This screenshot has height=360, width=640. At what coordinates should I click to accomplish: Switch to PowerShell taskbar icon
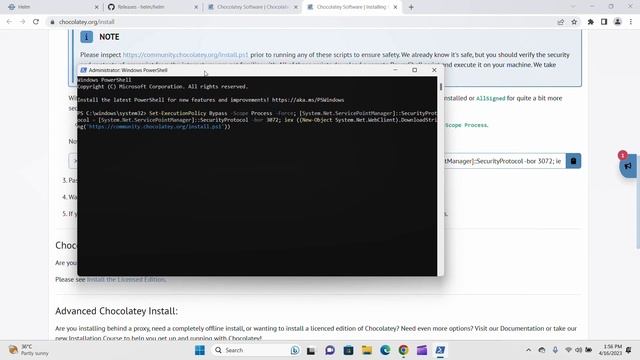click(440, 350)
